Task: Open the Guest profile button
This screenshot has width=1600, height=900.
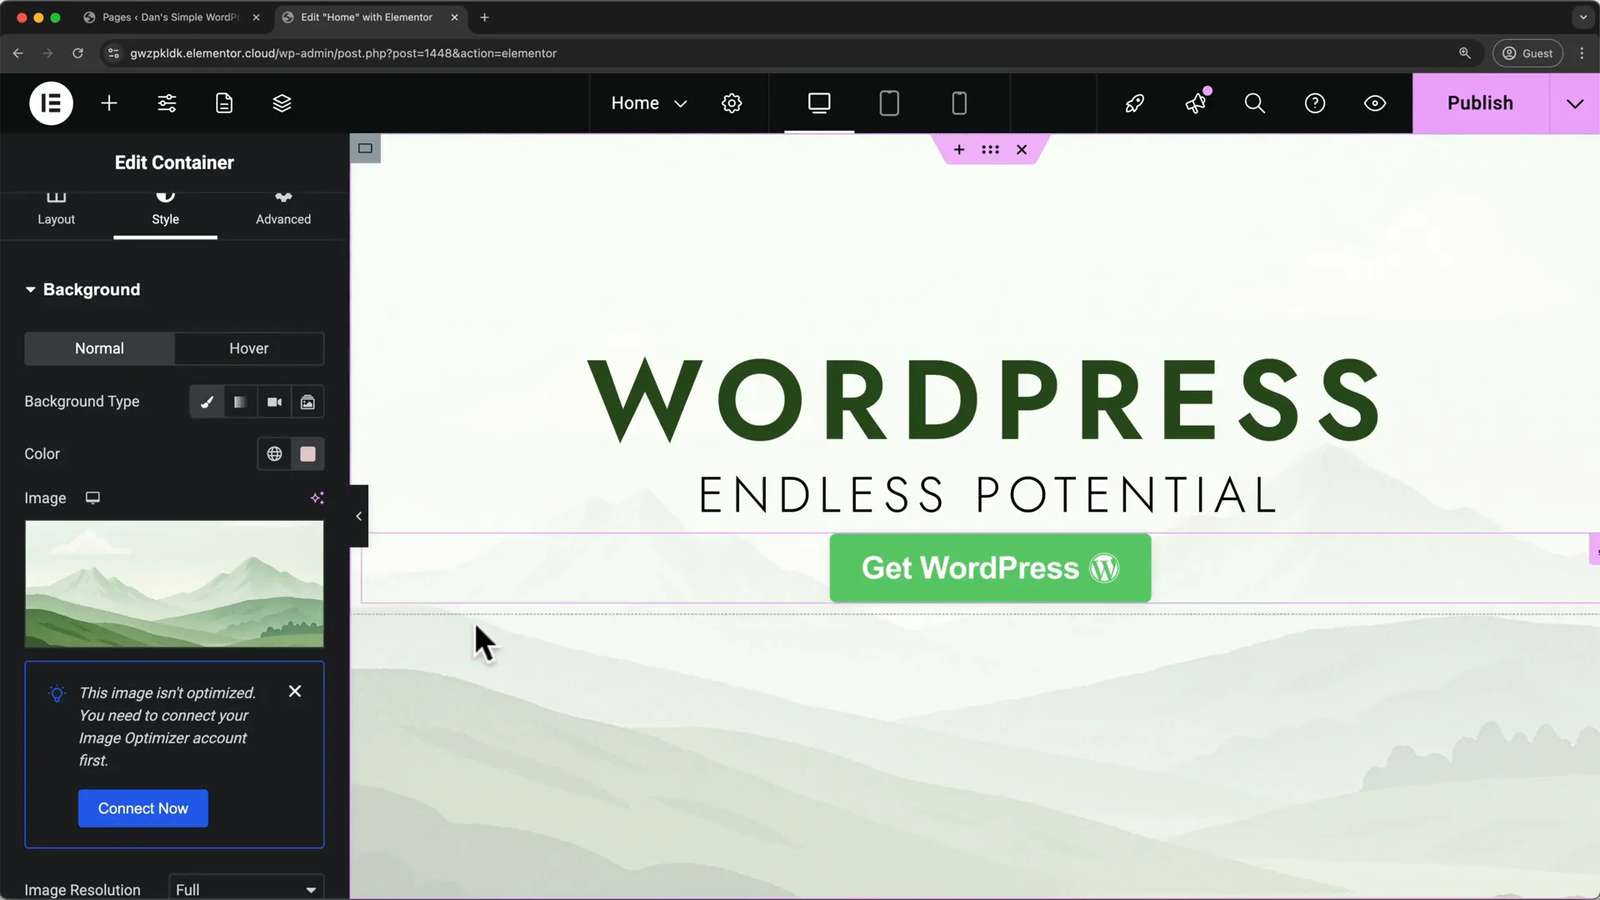Action: point(1528,53)
